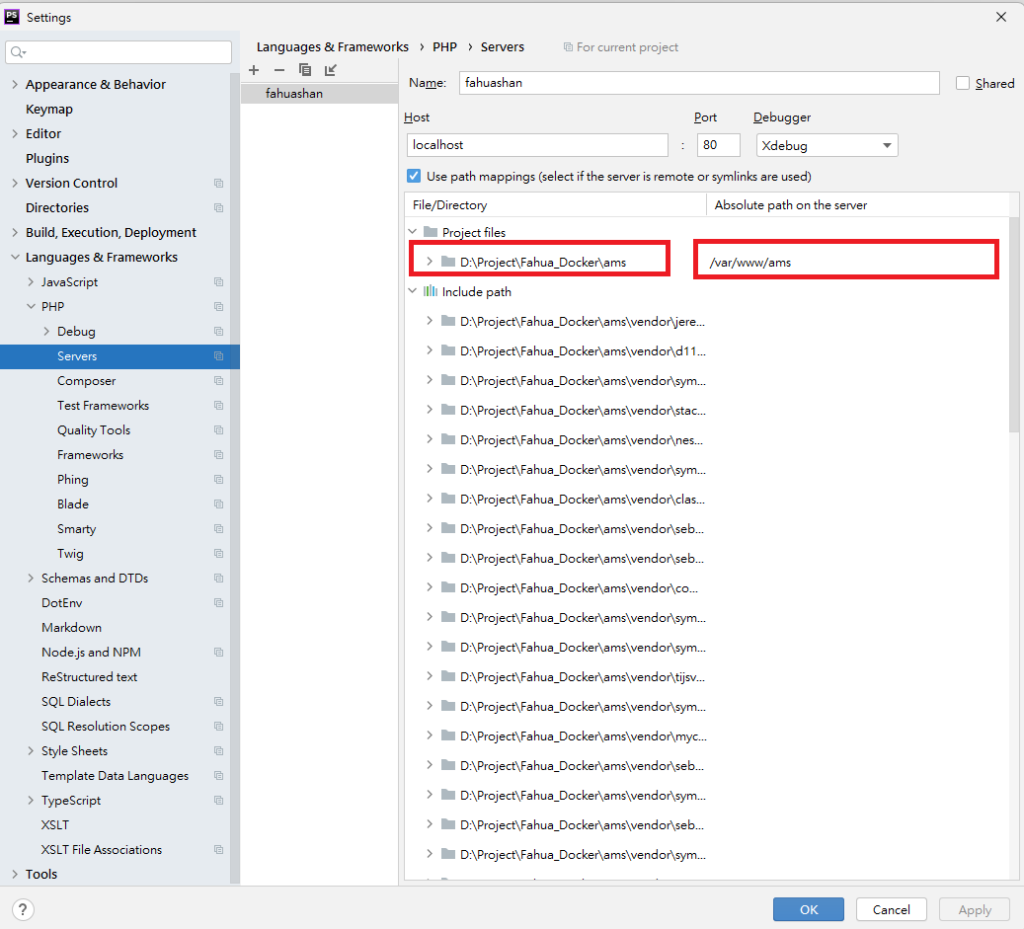Open help with the question mark icon
The width and height of the screenshot is (1024, 929).
tap(22, 909)
